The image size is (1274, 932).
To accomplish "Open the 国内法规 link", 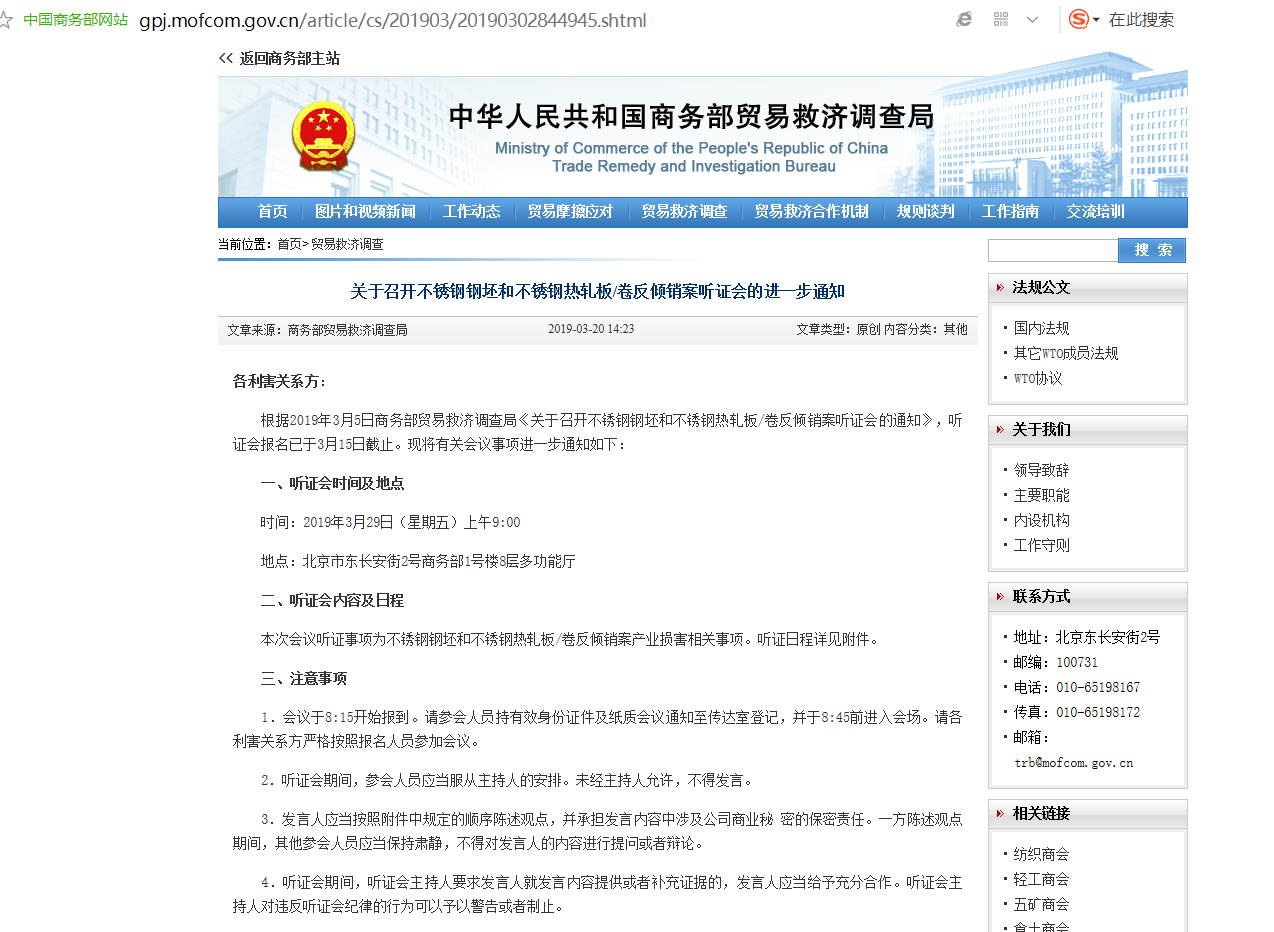I will [1041, 328].
